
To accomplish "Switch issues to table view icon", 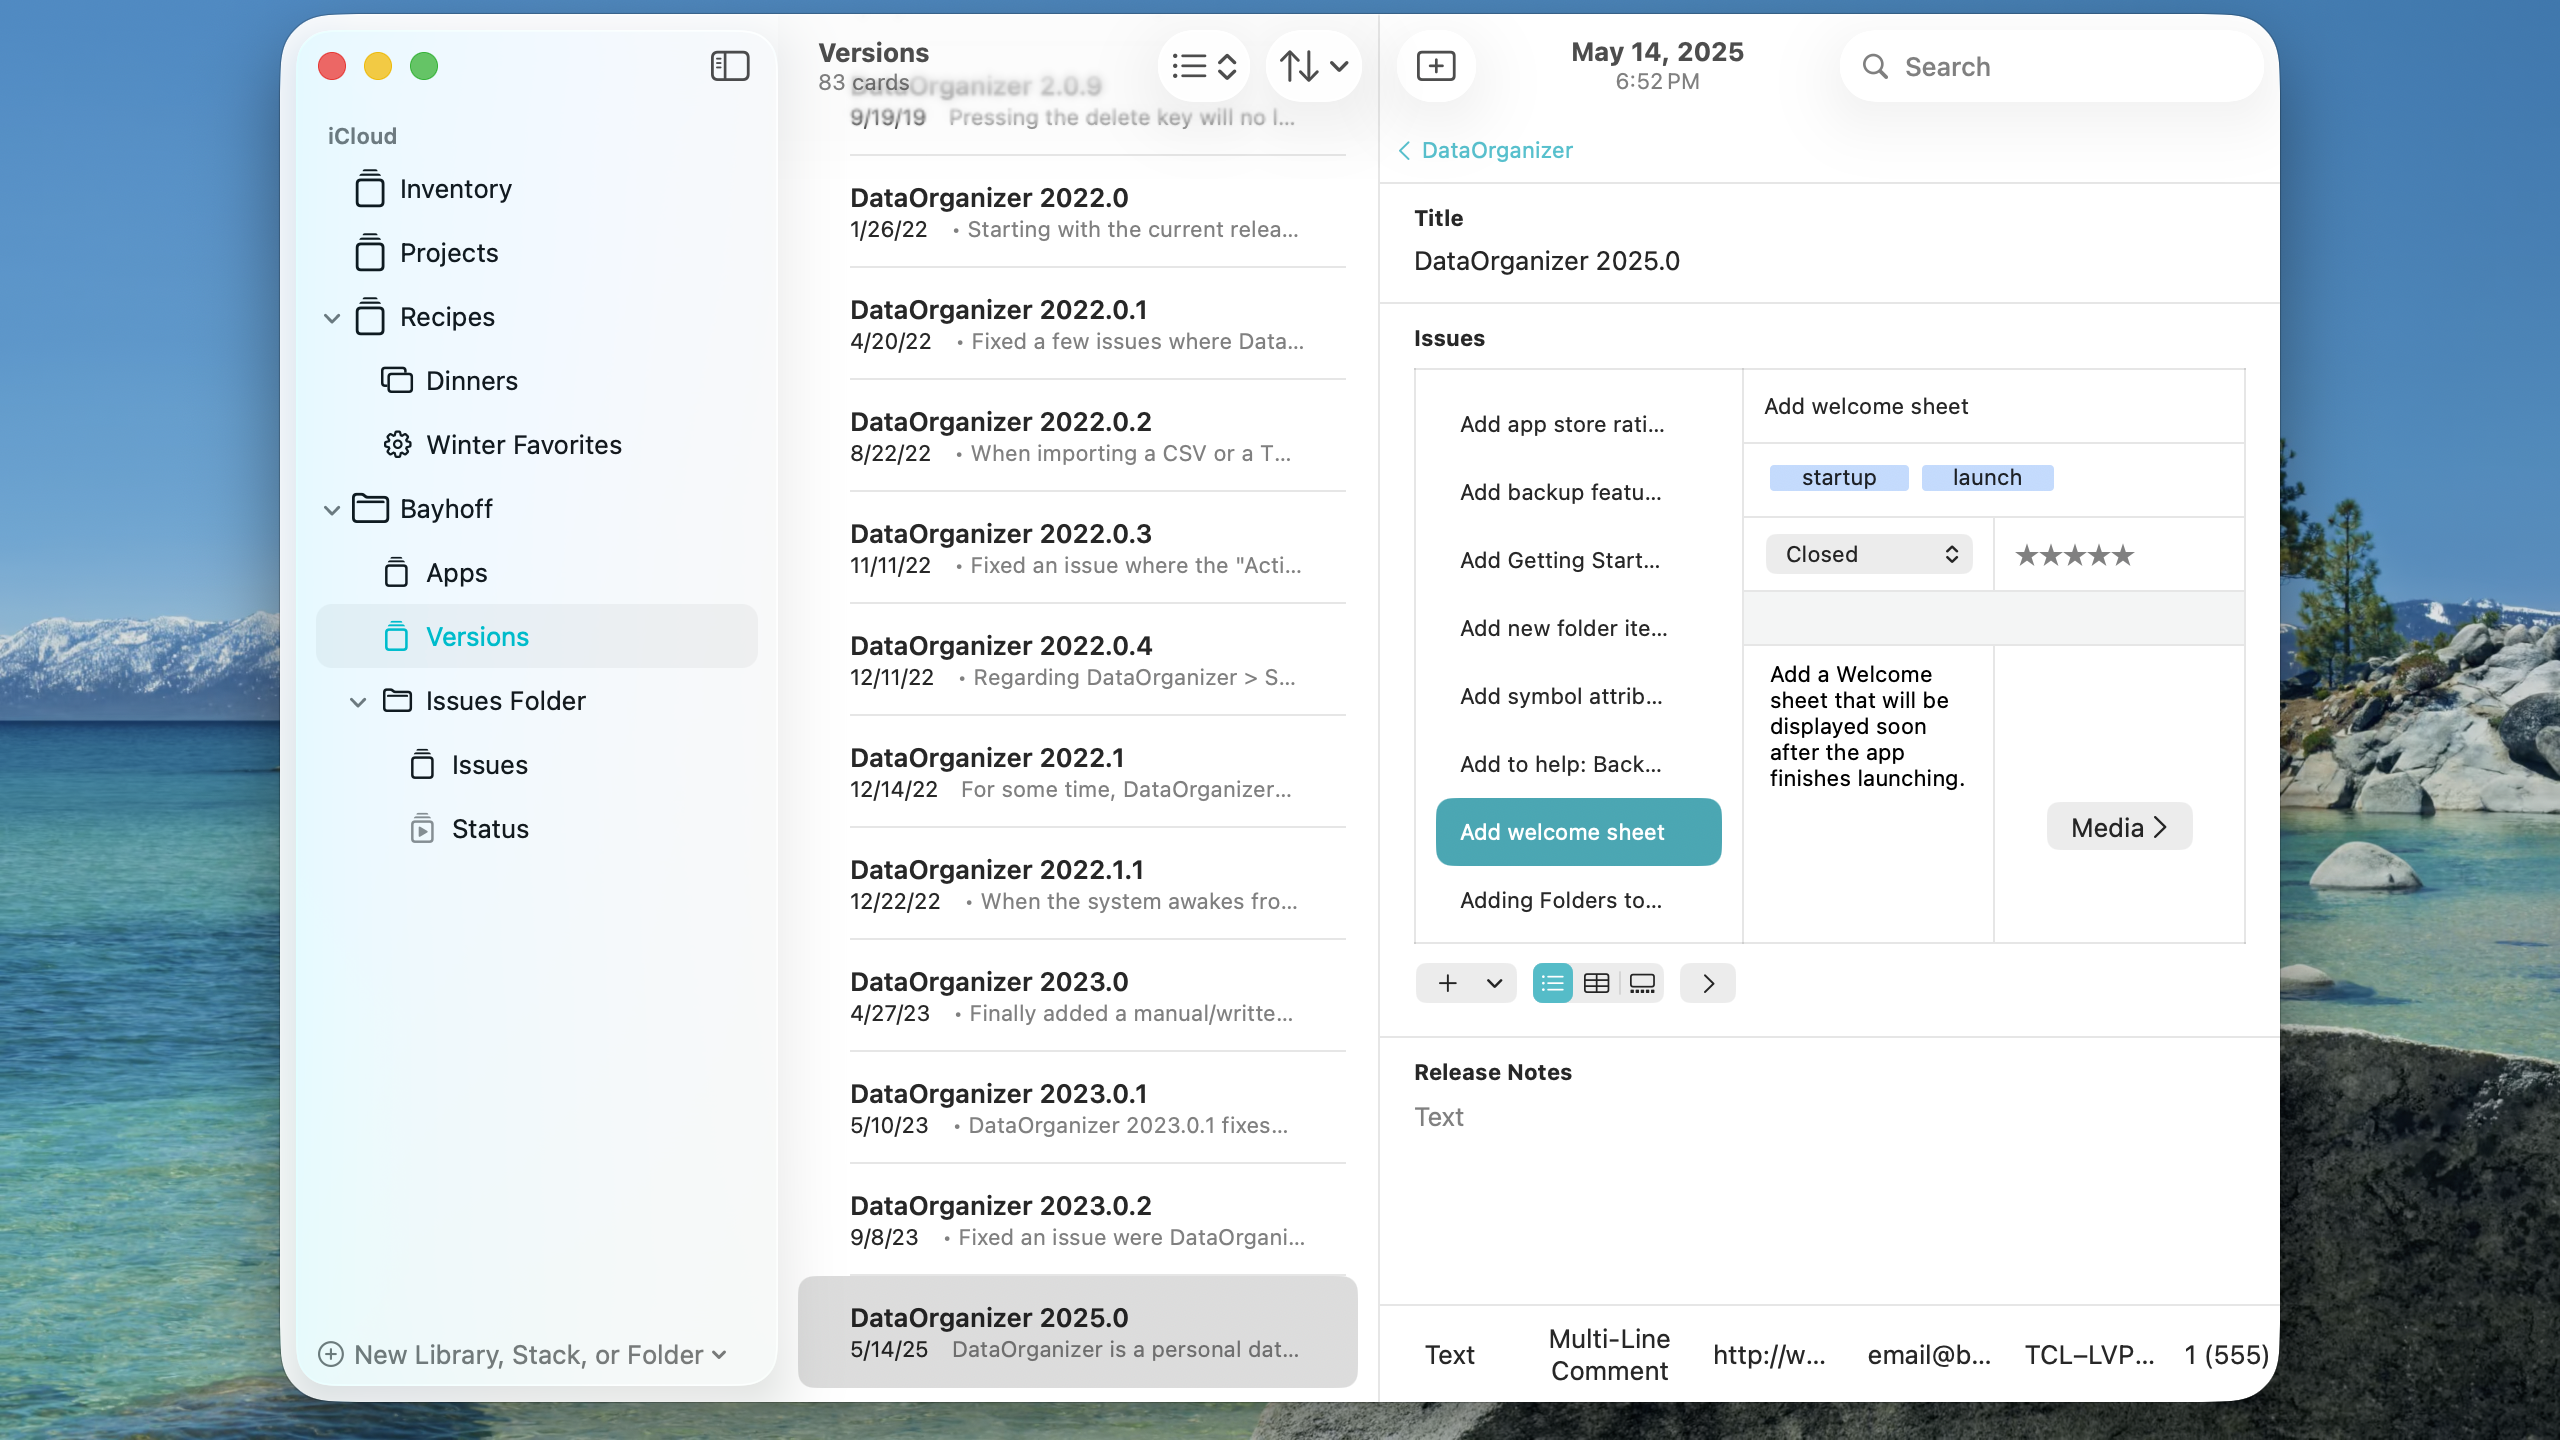I will [1596, 983].
